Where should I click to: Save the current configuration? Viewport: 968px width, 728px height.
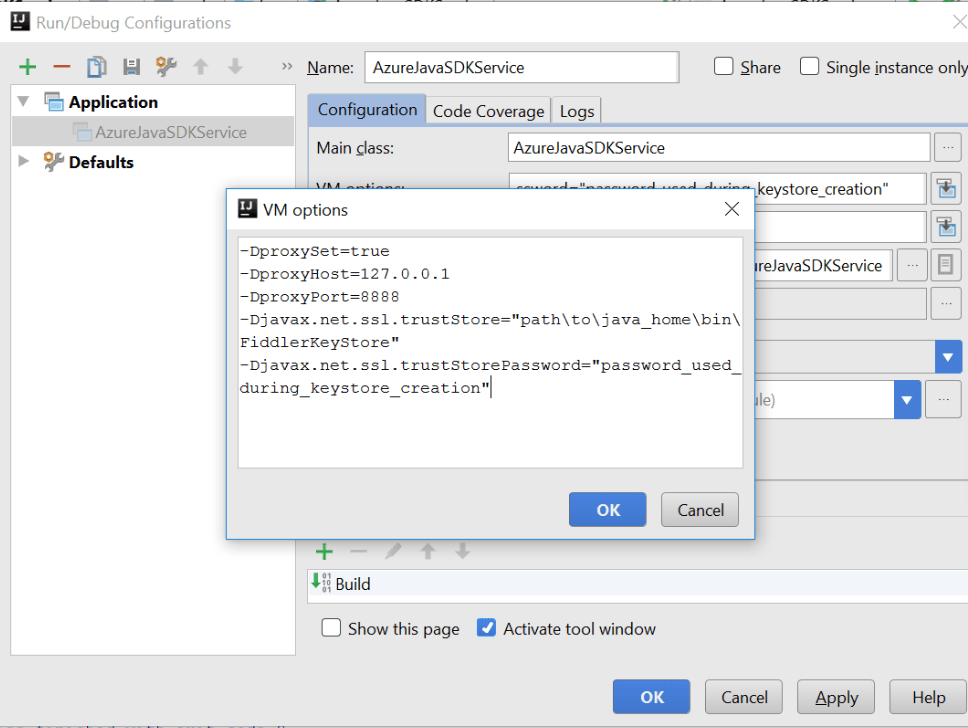click(130, 66)
